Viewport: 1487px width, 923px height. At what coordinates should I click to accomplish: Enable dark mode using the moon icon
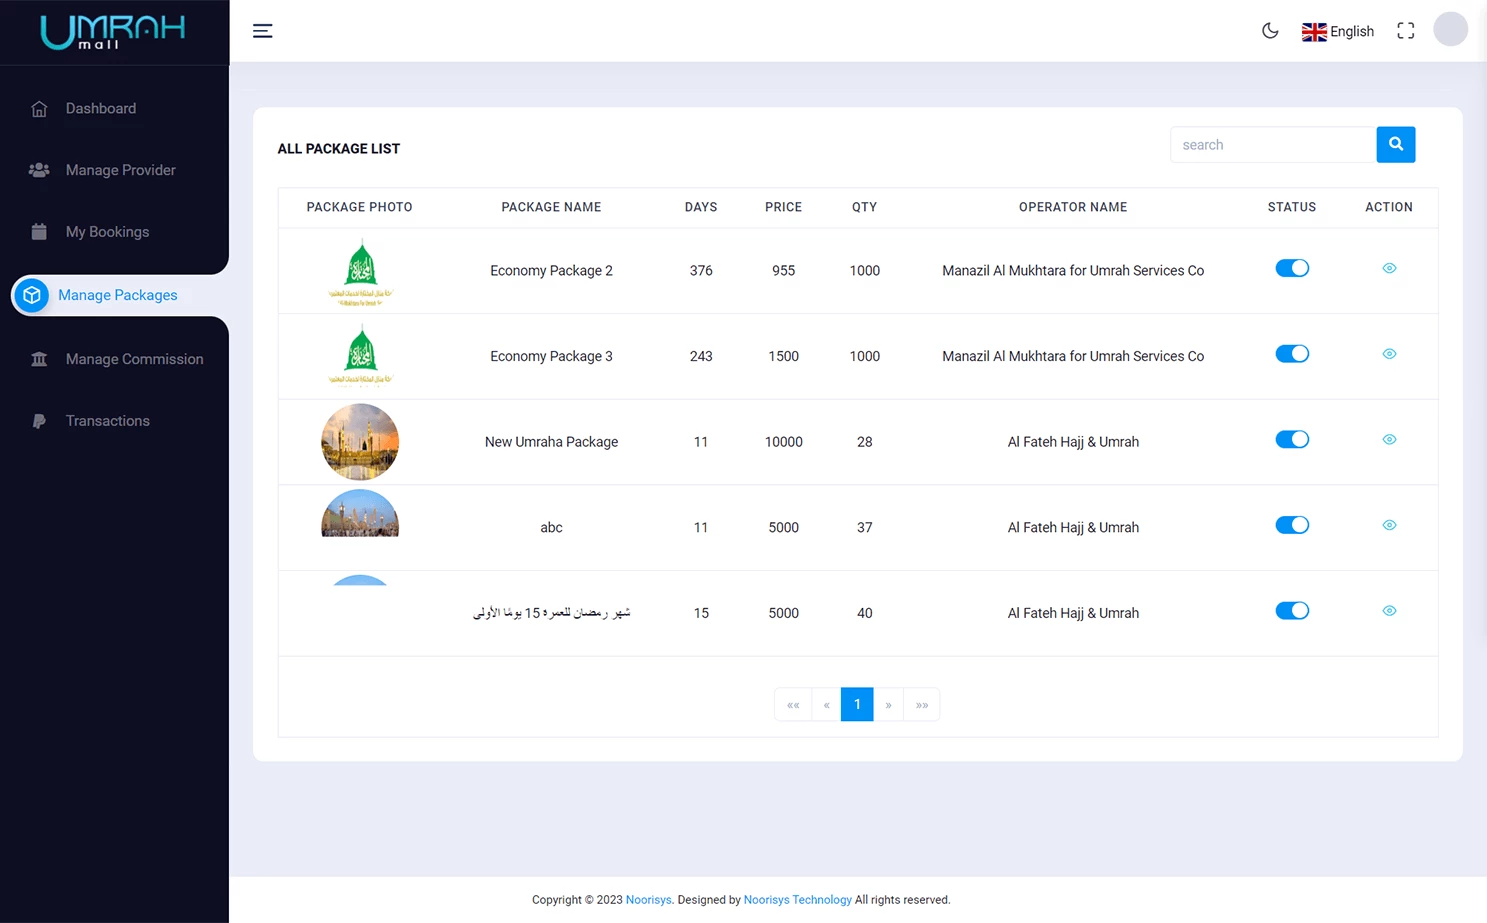(x=1270, y=31)
